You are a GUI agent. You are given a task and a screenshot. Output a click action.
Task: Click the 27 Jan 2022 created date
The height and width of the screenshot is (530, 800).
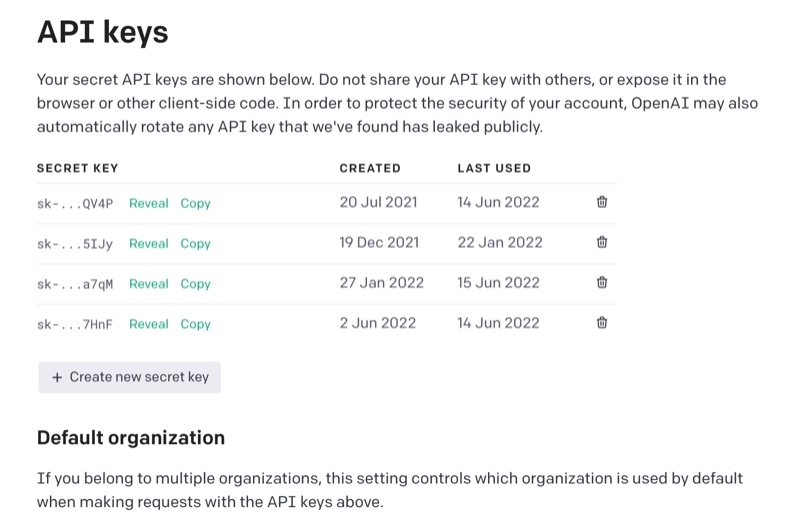pos(381,283)
